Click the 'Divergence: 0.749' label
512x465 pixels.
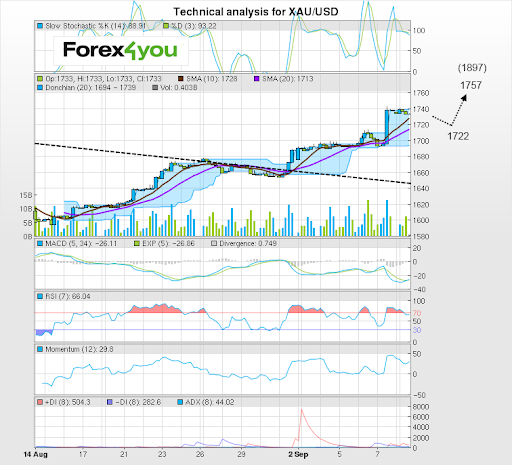tap(248, 244)
